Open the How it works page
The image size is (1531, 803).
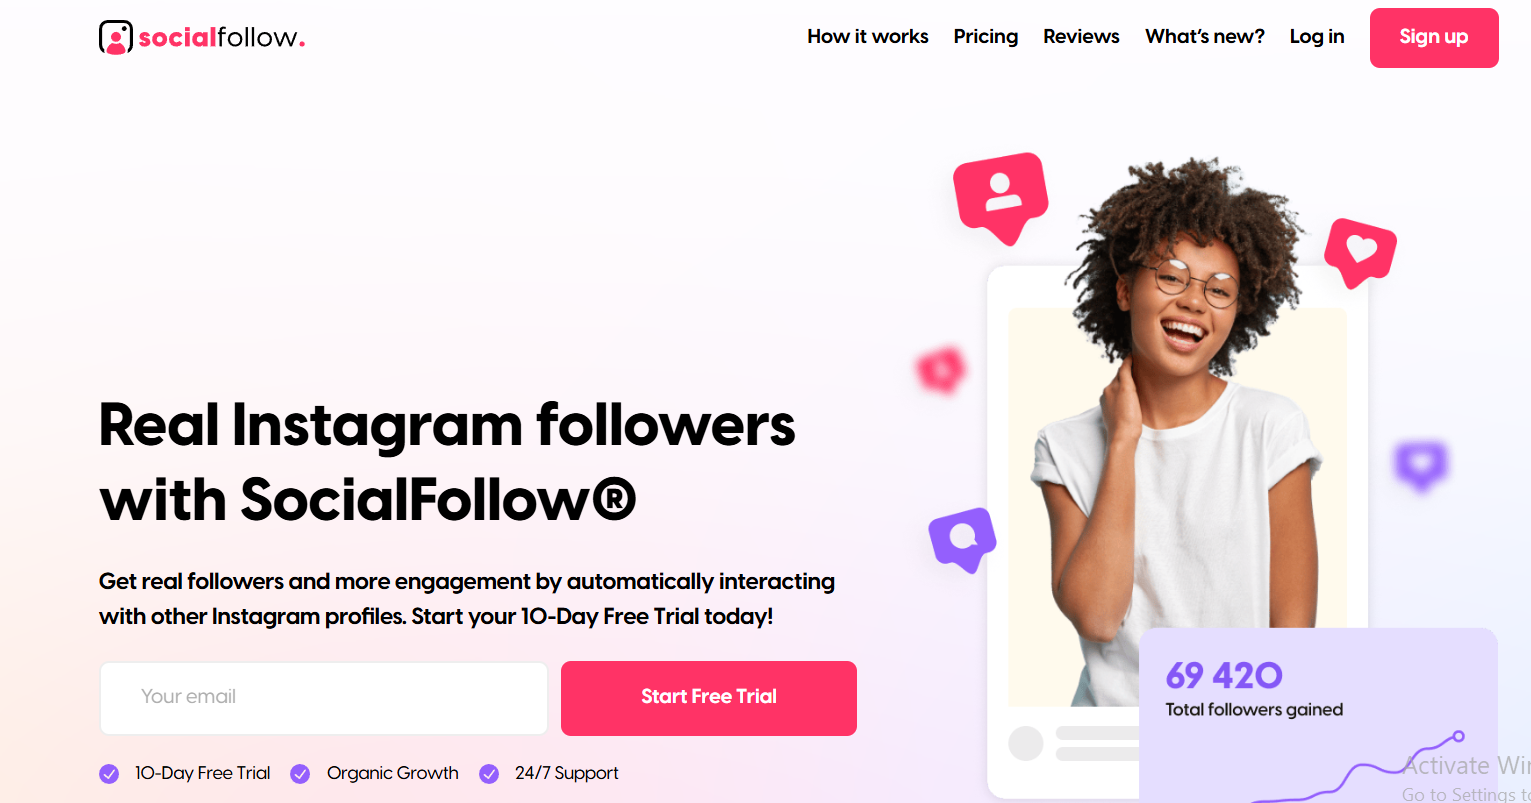coord(868,37)
